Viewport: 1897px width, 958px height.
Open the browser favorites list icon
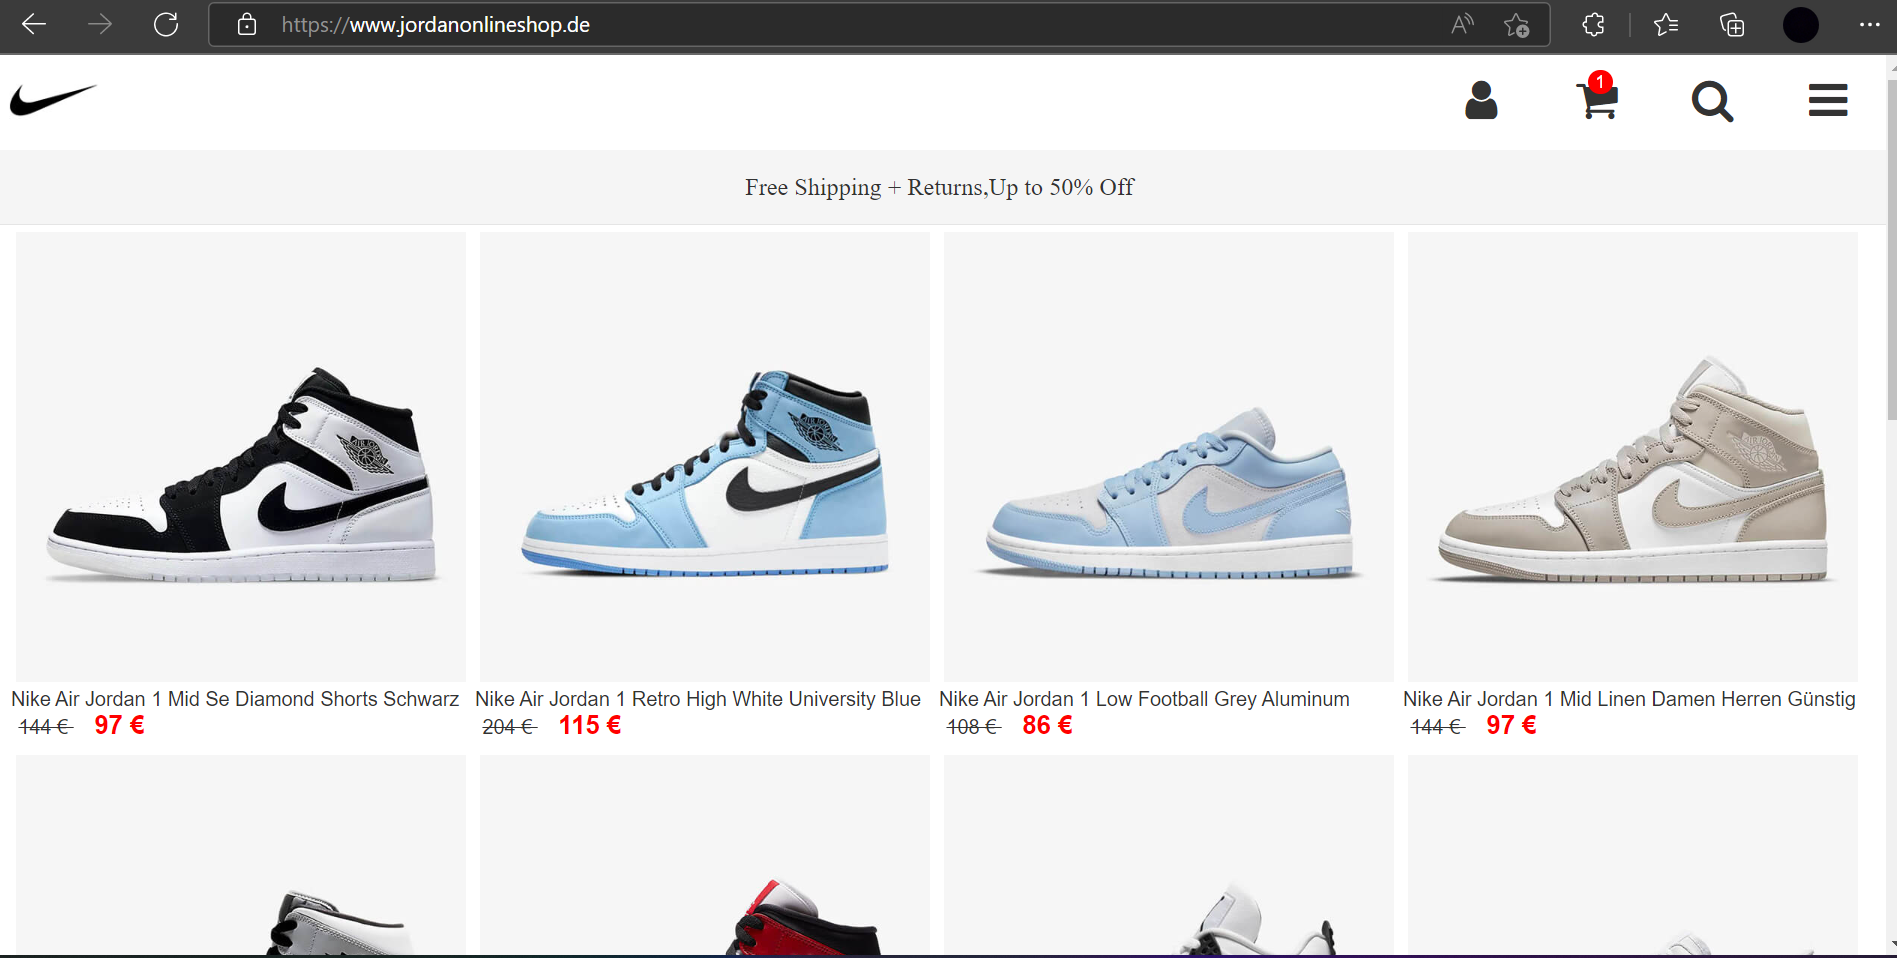tap(1666, 25)
